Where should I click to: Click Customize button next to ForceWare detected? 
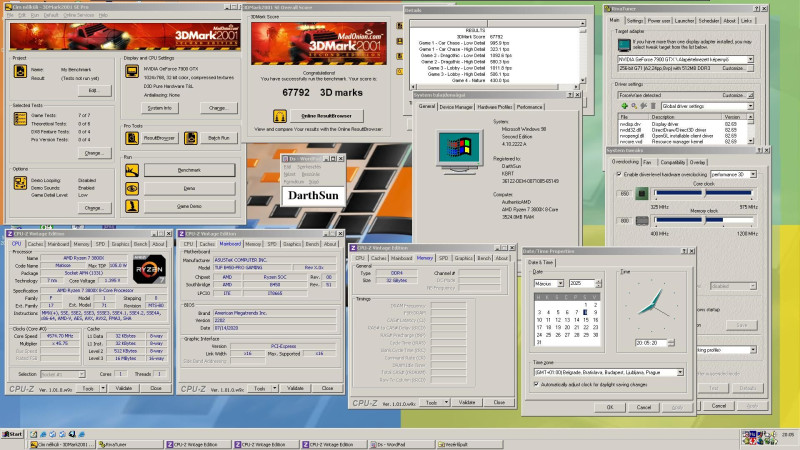(x=737, y=95)
